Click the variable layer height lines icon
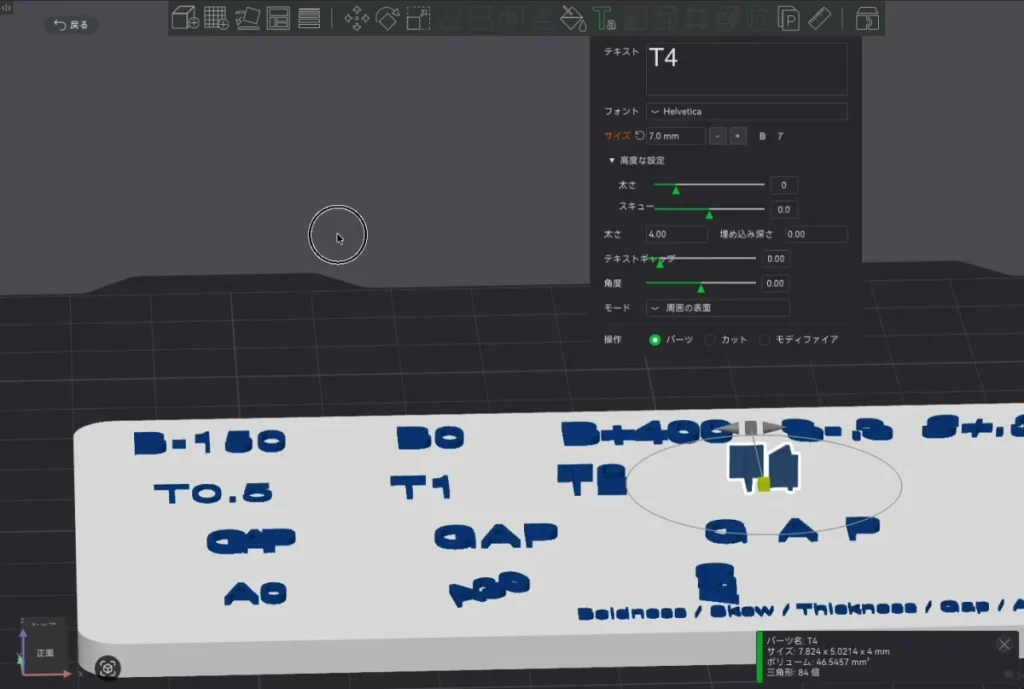Screen dimensions: 1024x689 coord(309,18)
